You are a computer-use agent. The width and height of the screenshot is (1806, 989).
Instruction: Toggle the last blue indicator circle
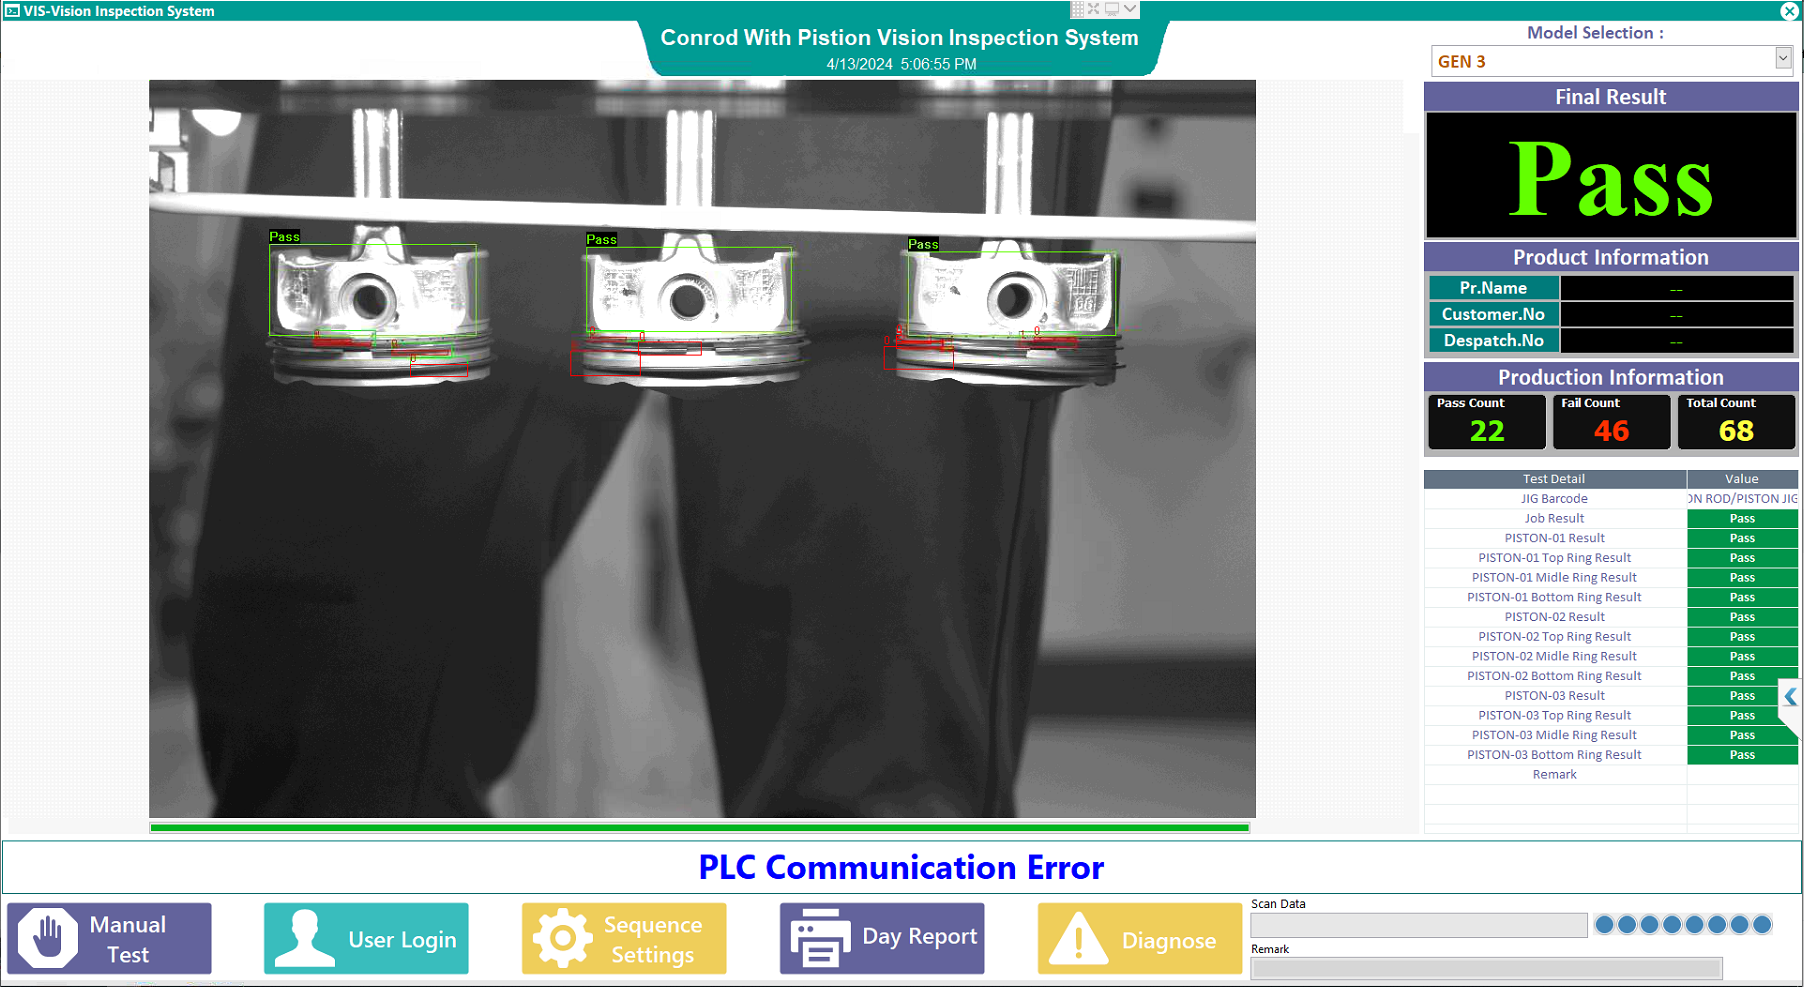[1762, 925]
